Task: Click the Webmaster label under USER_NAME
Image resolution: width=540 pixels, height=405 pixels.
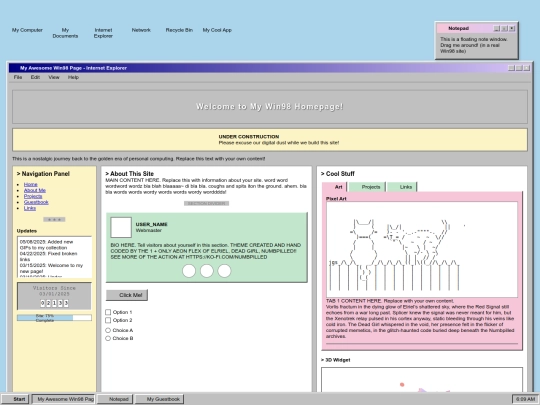Action: [148, 230]
